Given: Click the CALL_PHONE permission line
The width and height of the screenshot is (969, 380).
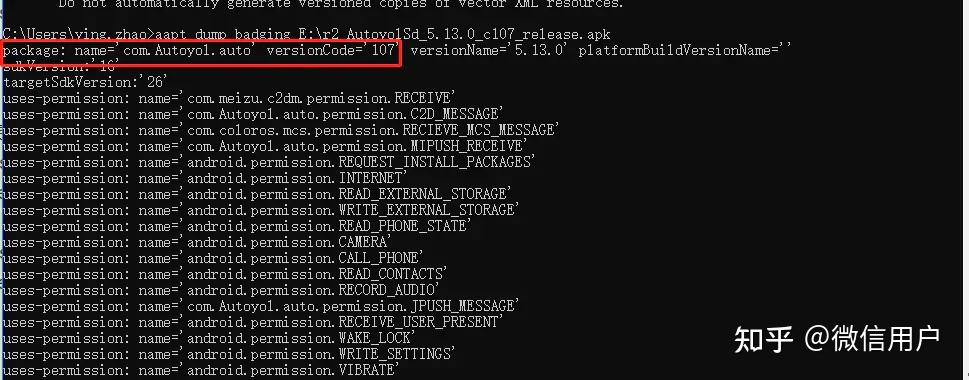Looking at the screenshot, I should pyautogui.click(x=213, y=259).
